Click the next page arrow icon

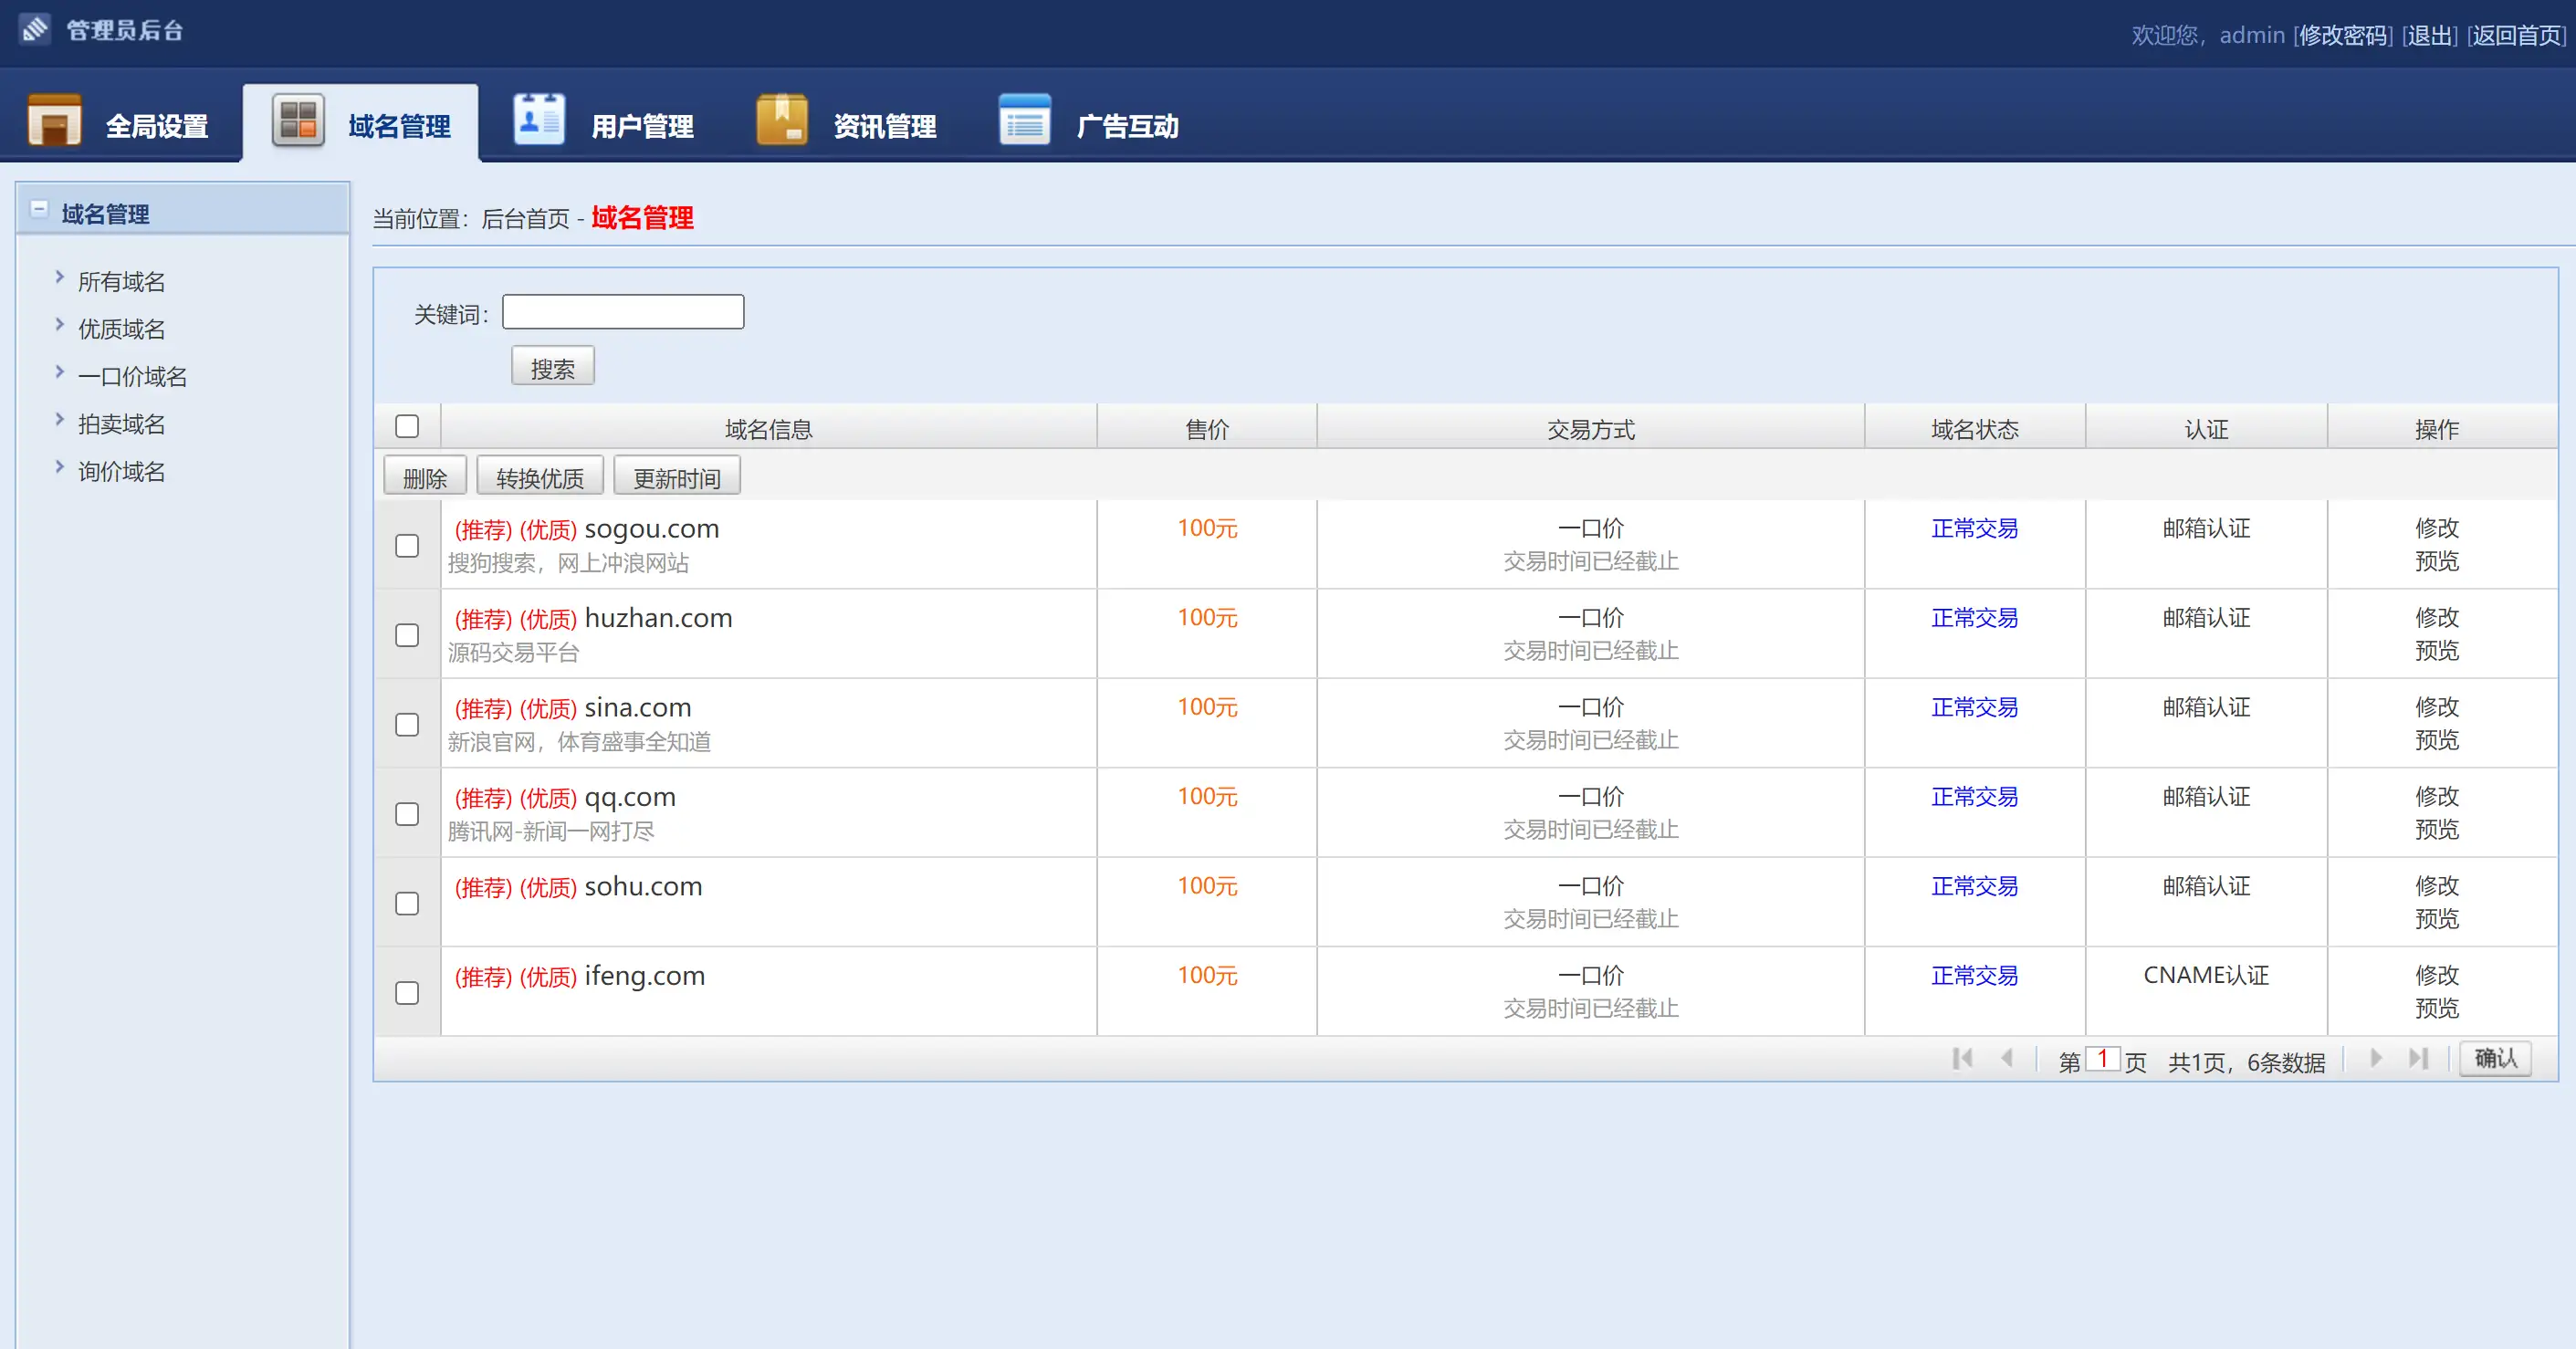2375,1058
